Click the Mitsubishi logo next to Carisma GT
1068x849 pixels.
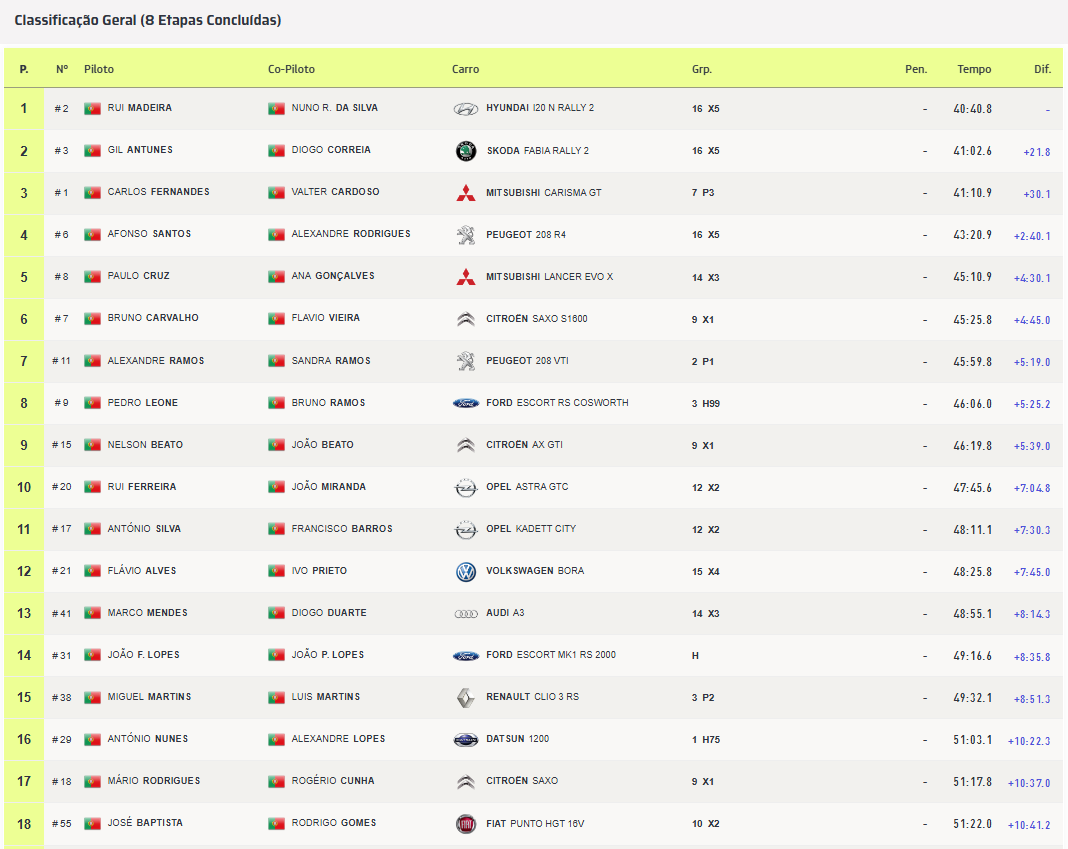pos(466,193)
